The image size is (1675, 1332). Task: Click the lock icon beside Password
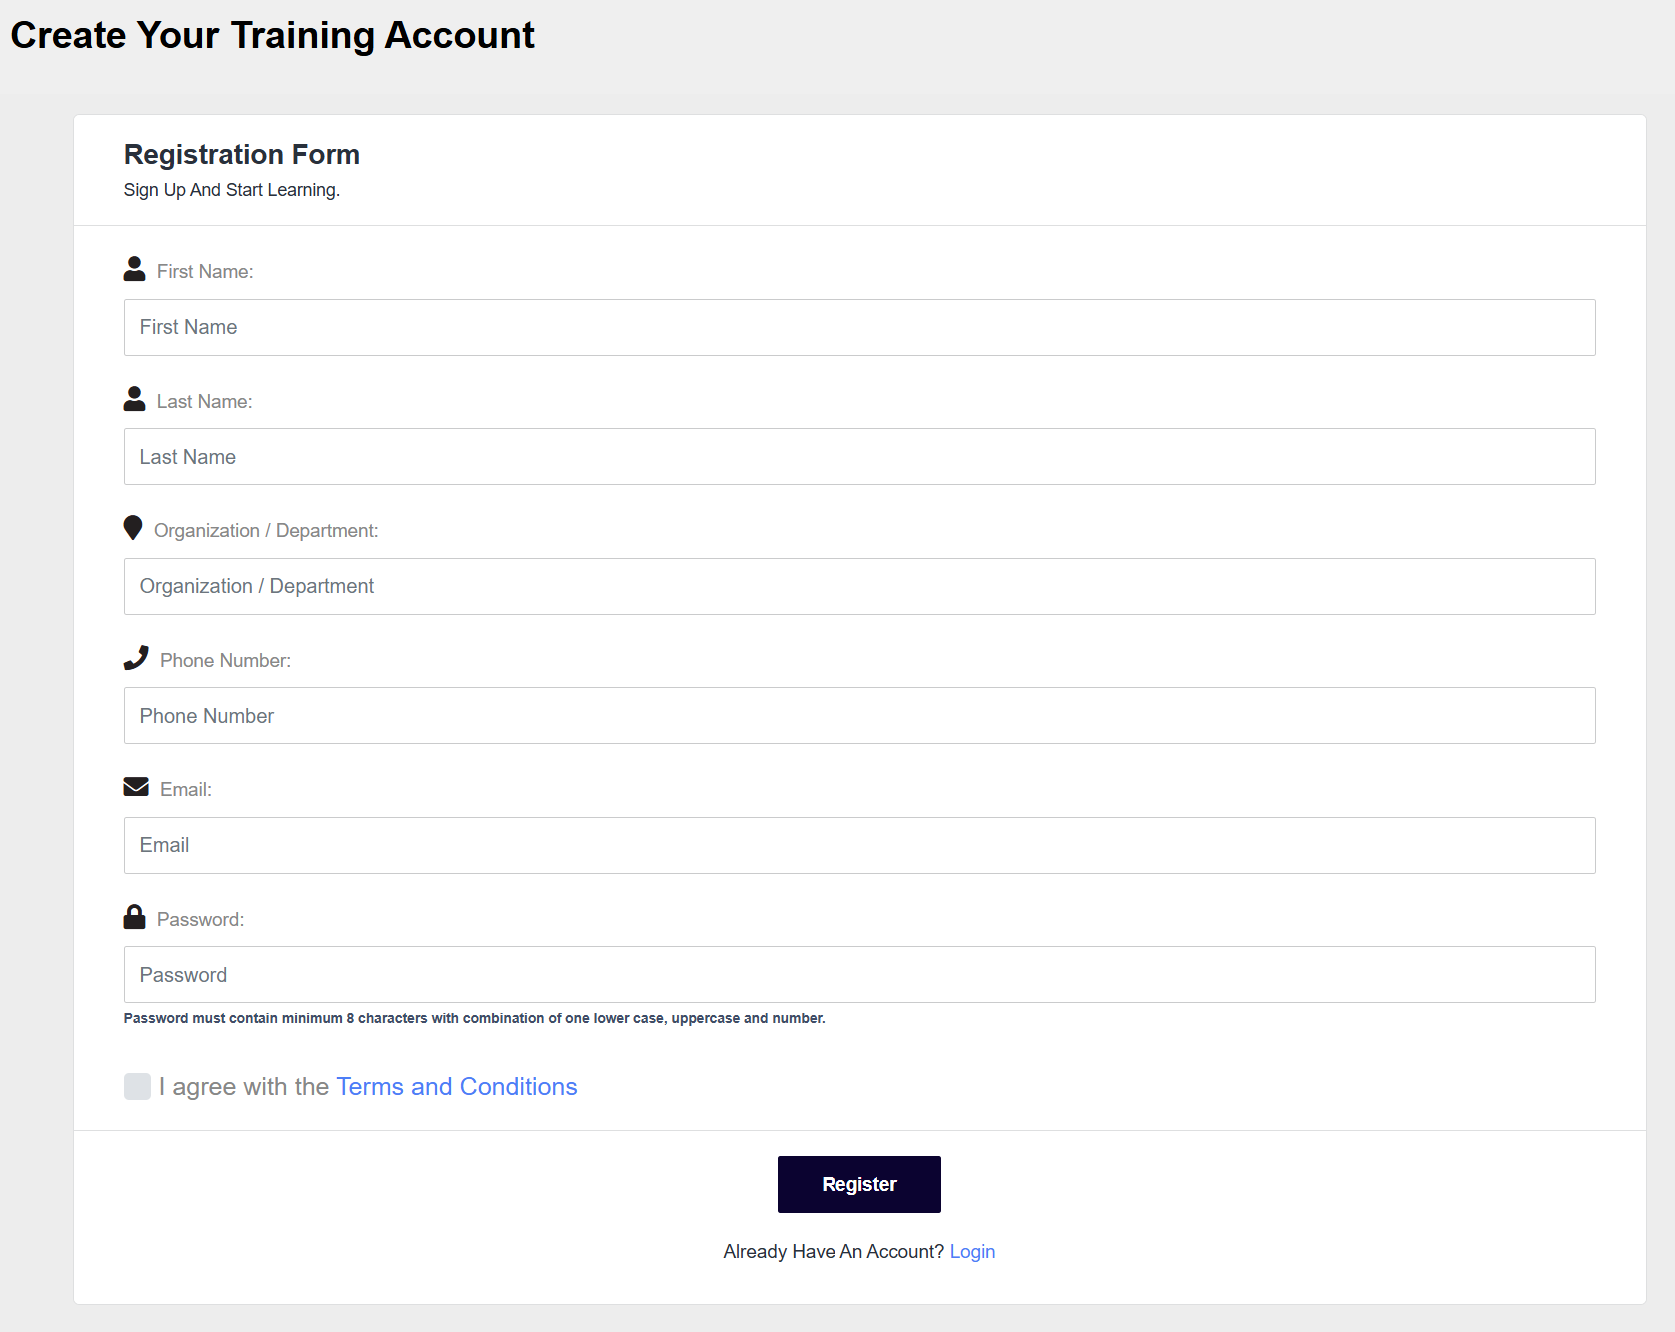pyautogui.click(x=134, y=916)
